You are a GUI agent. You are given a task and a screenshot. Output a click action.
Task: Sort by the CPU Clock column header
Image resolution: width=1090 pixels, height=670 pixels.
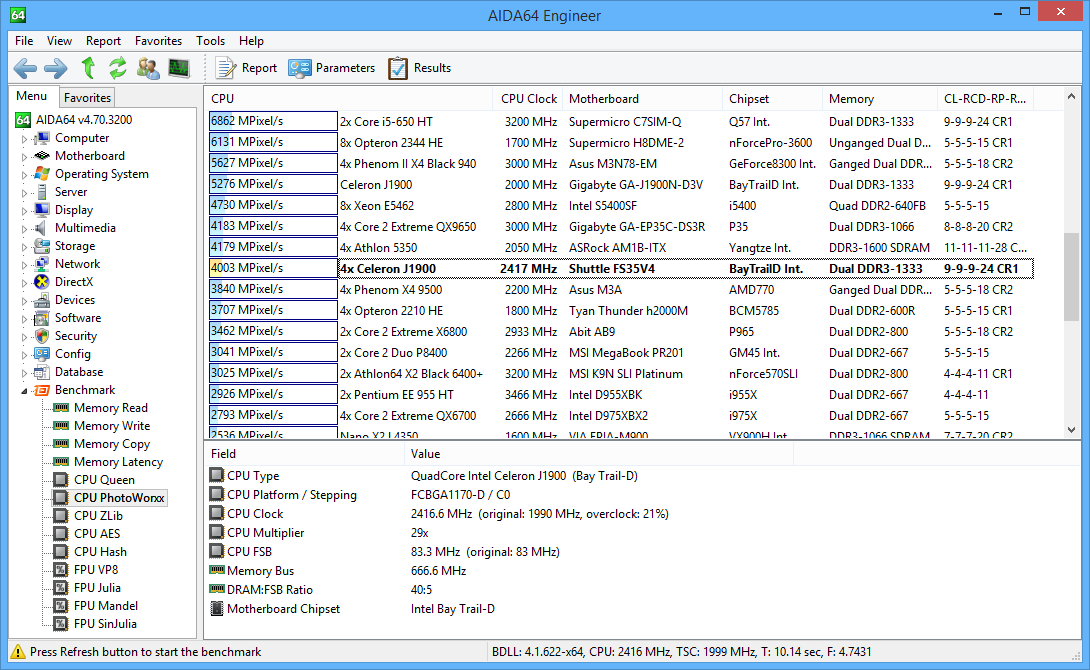point(528,99)
